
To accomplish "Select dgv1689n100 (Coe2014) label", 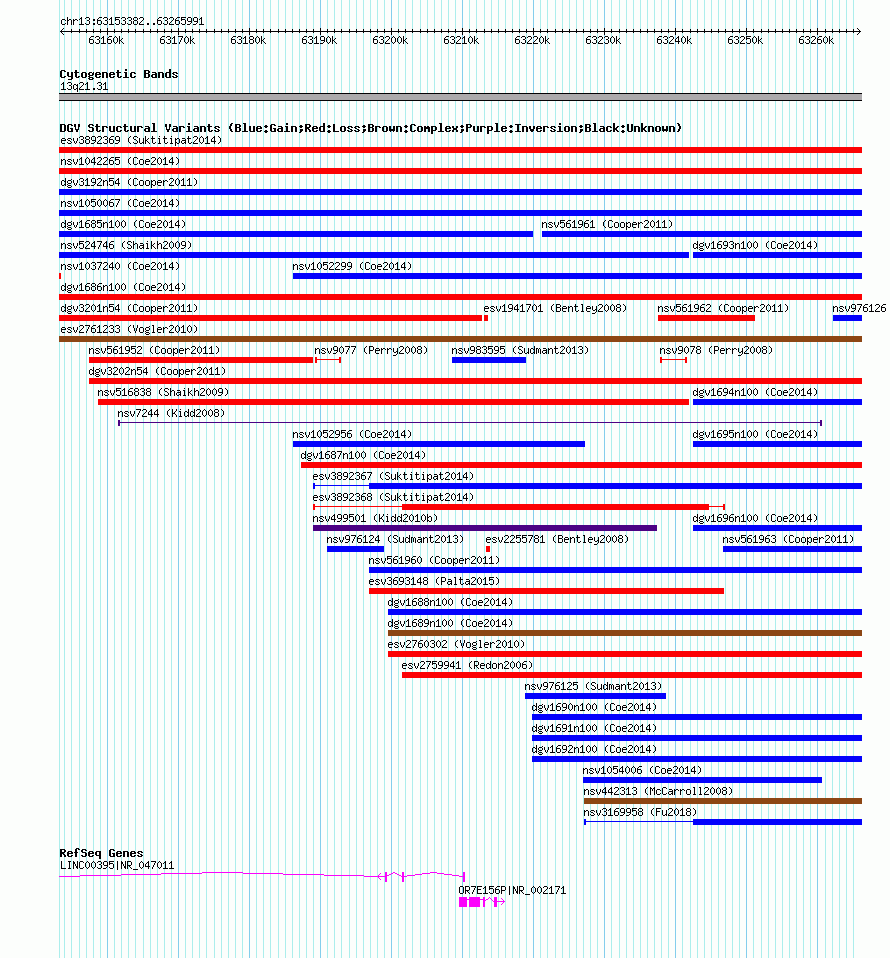I will [x=450, y=623].
